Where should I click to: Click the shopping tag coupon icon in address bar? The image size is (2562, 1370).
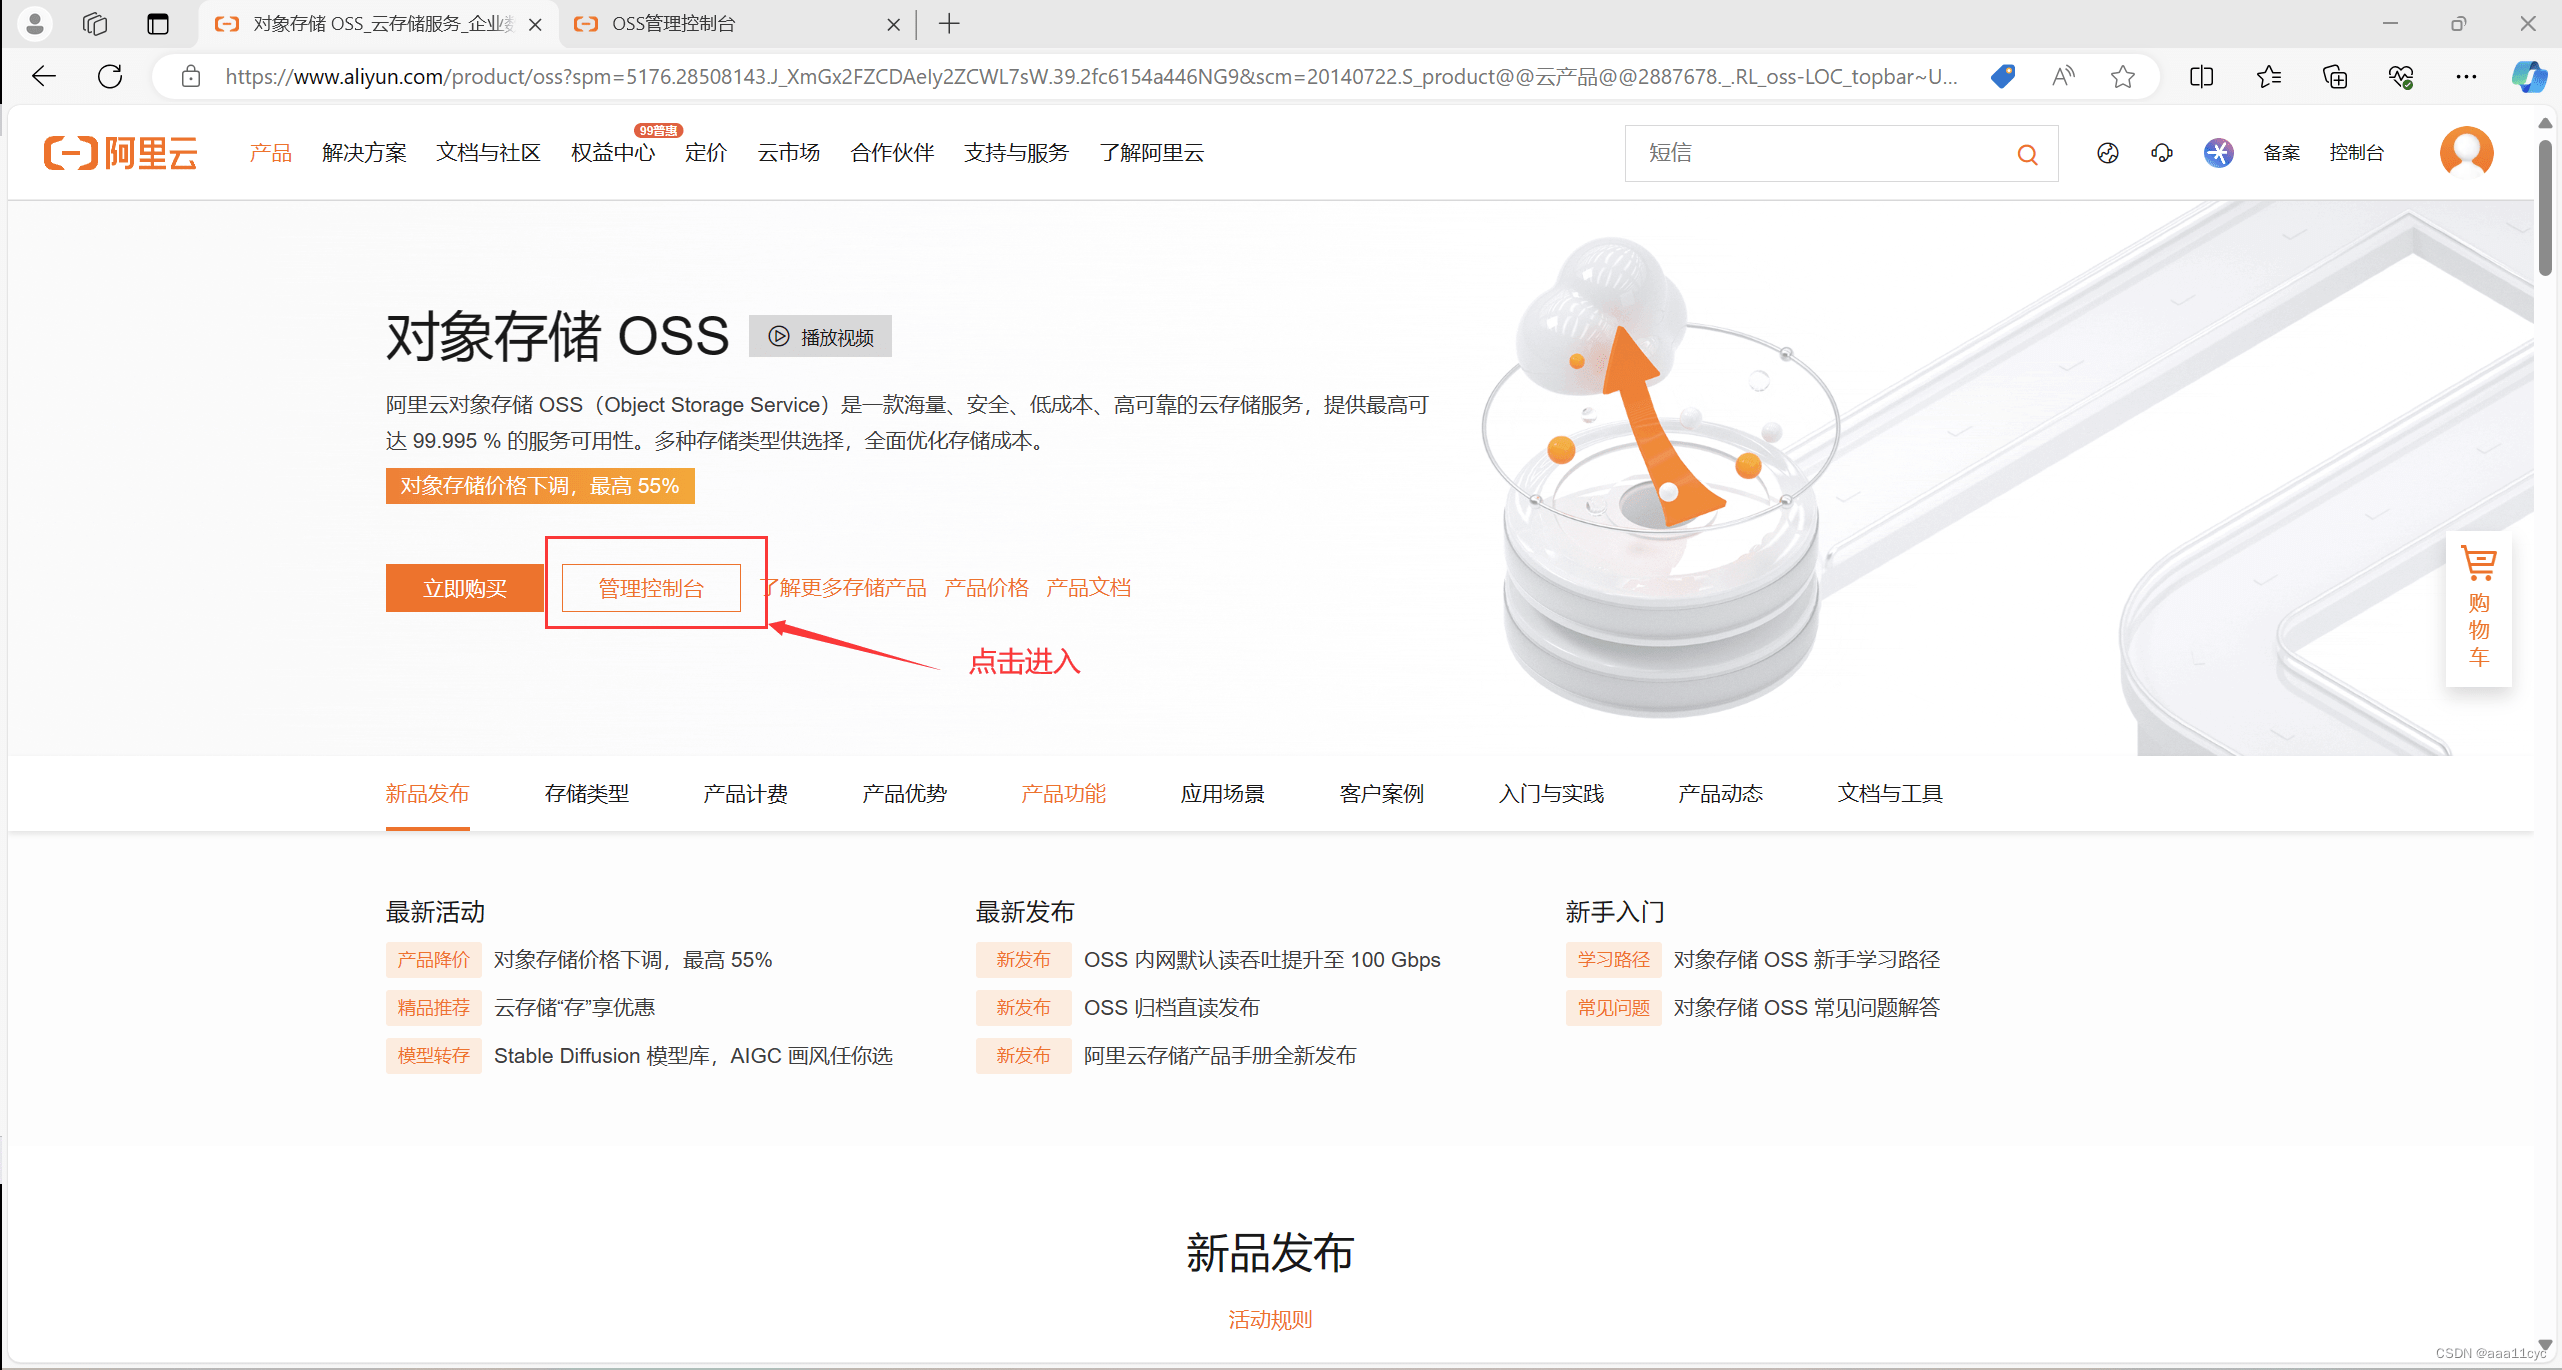(x=2003, y=76)
